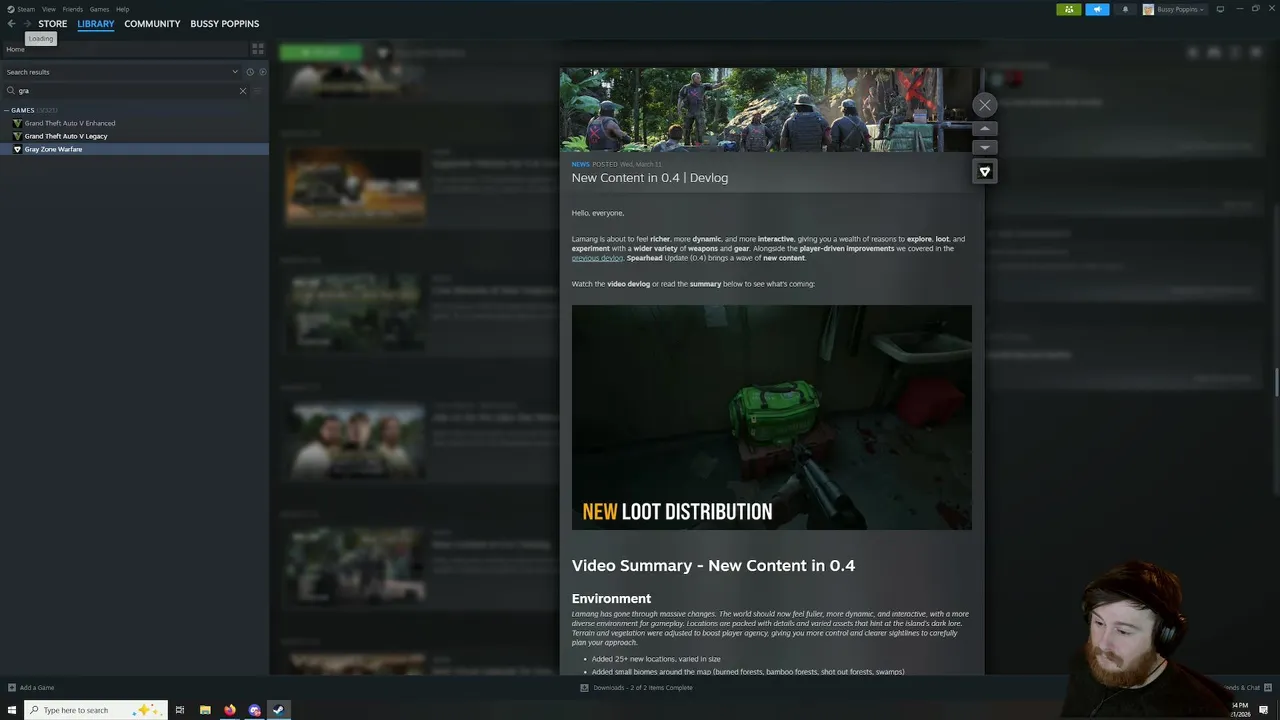Open Gray Zone Warfare hub icon in overlay
This screenshot has width=1280, height=720.
(x=985, y=172)
